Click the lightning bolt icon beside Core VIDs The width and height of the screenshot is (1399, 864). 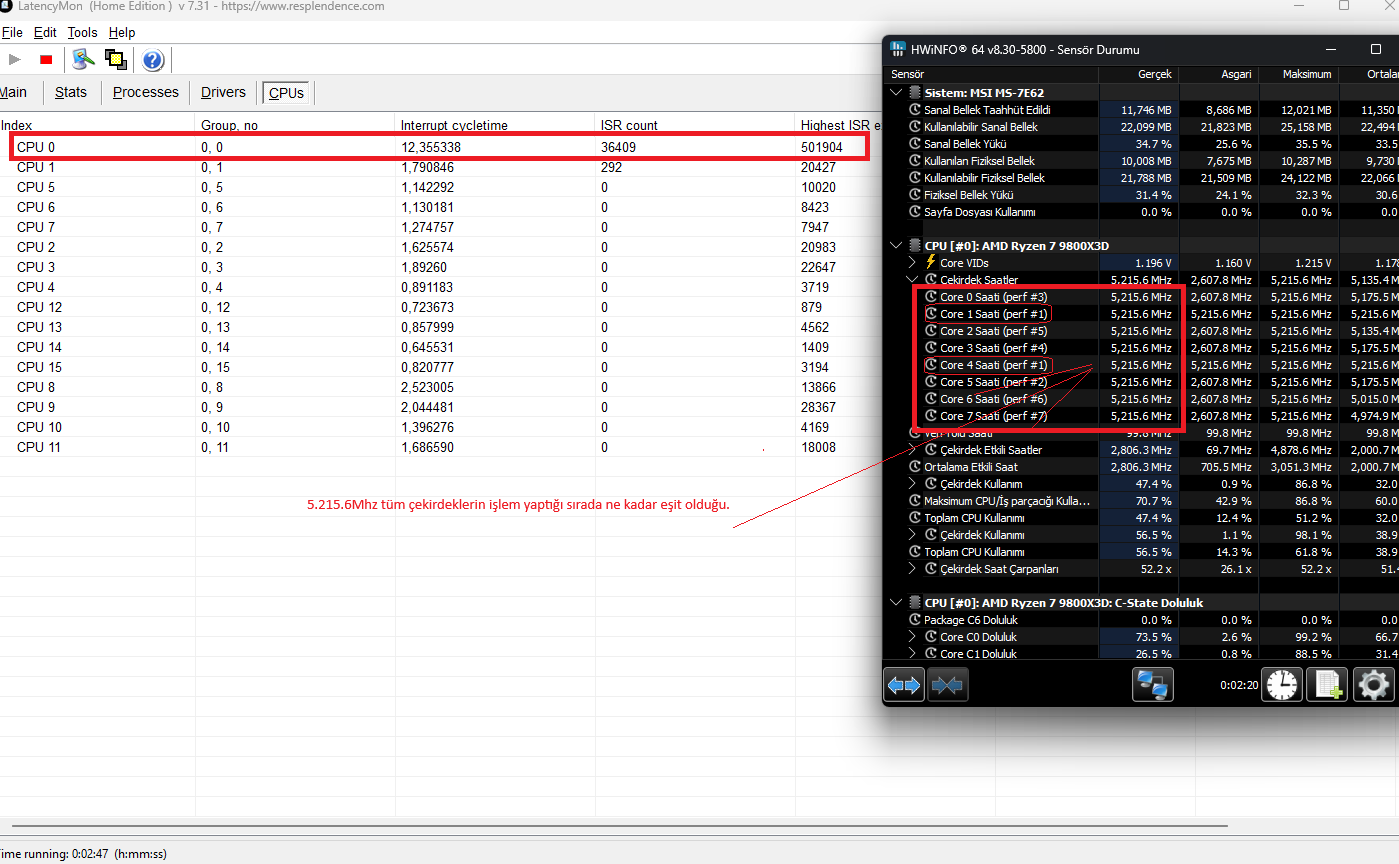[931, 263]
